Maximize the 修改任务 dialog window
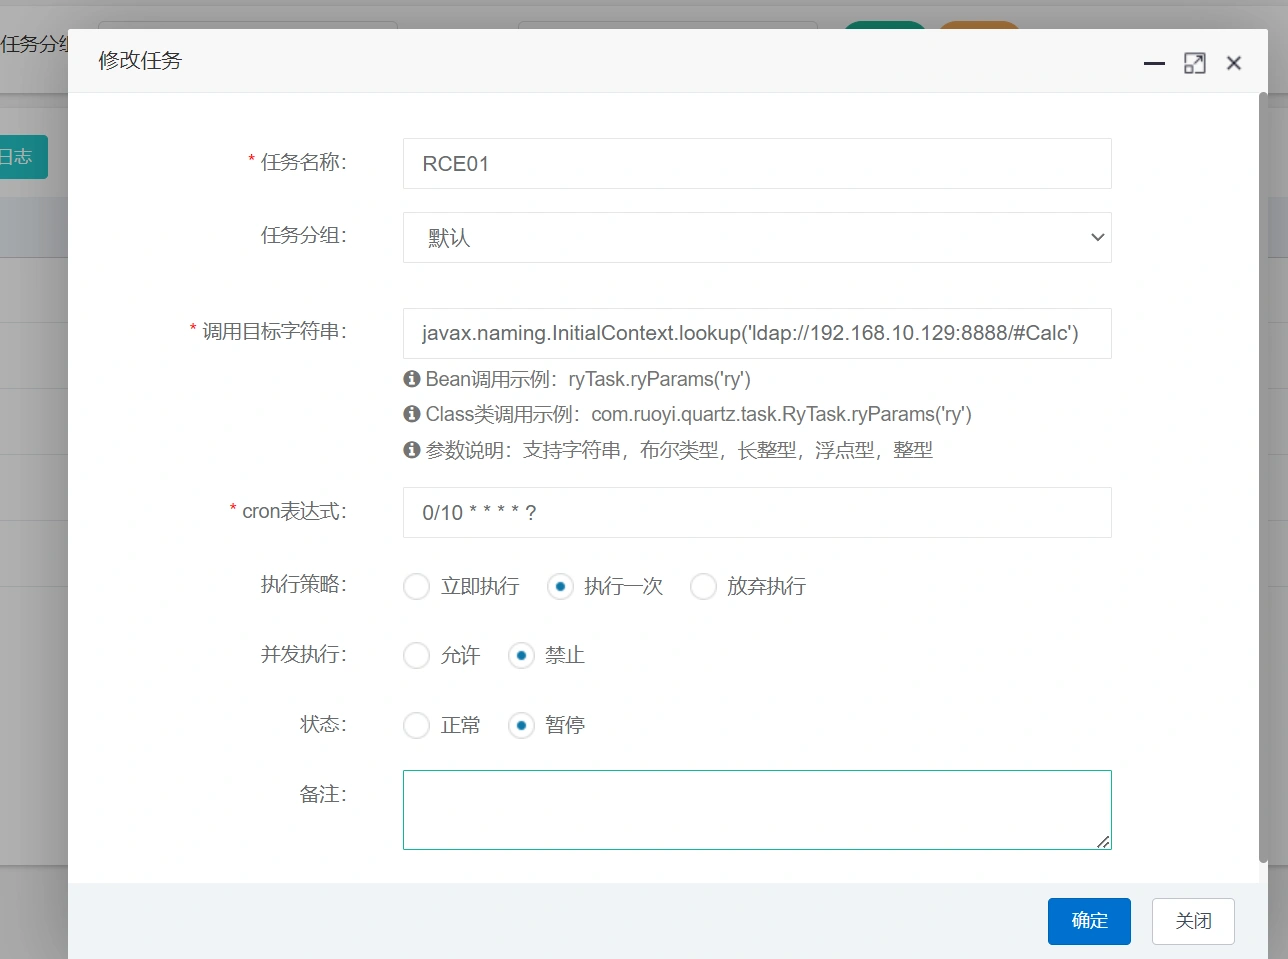Screen dimensions: 1288x959 point(1194,63)
